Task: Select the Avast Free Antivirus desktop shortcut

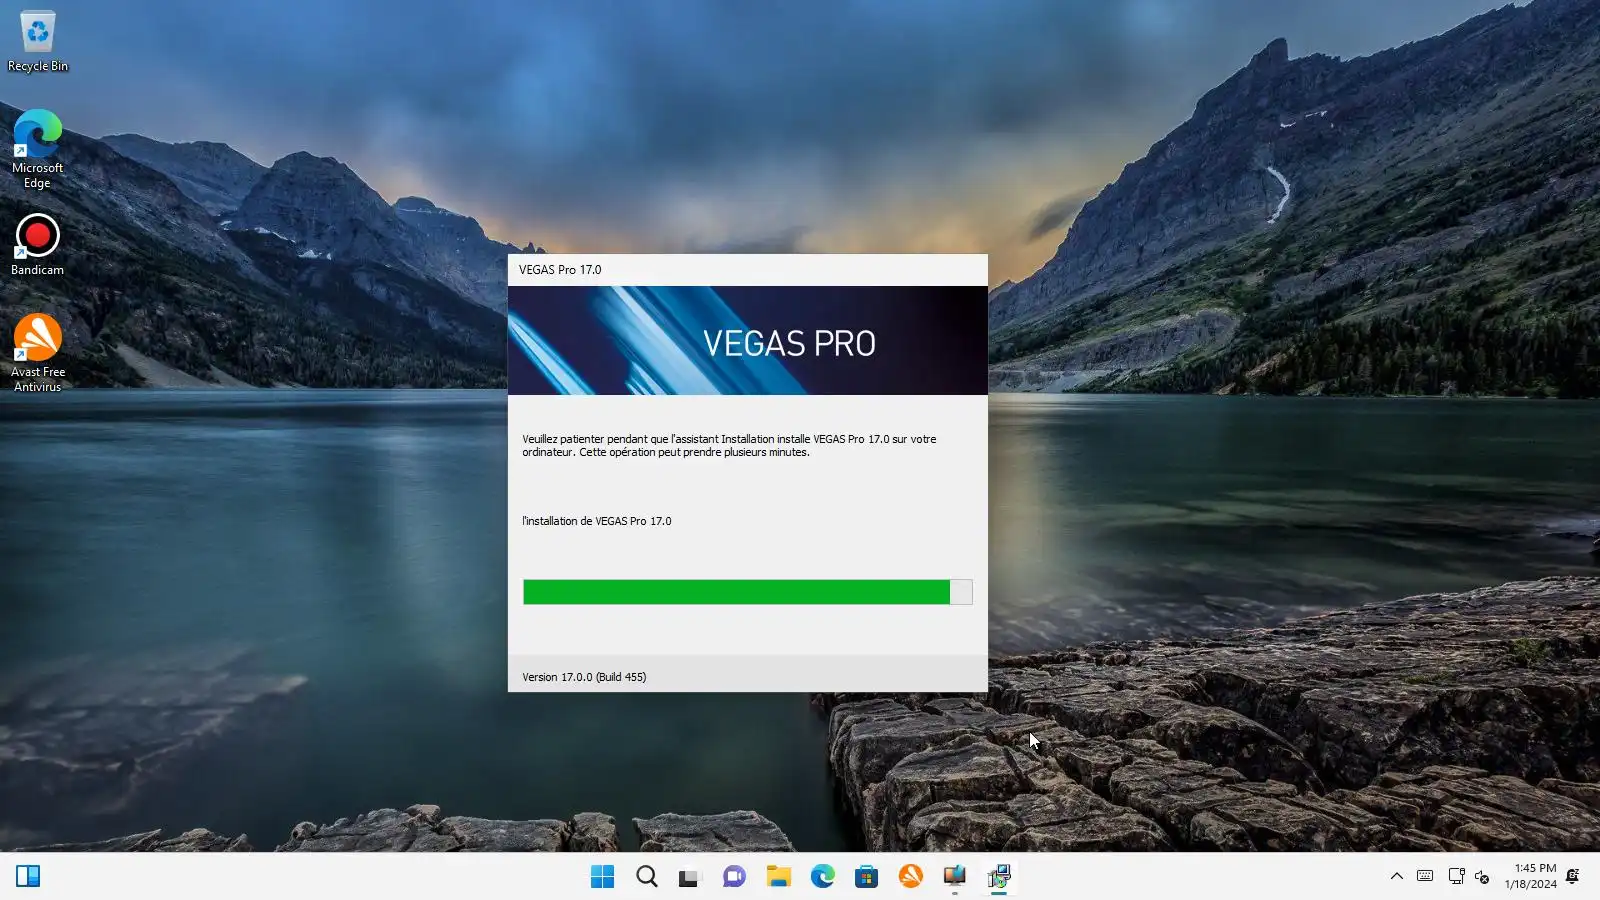Action: click(38, 353)
